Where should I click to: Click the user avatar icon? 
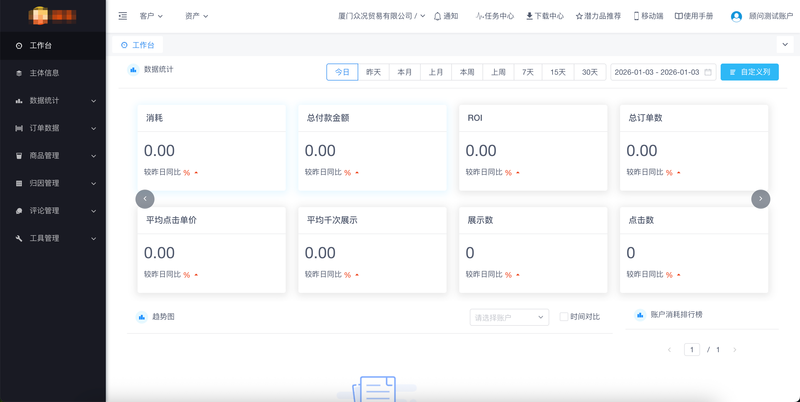[737, 16]
